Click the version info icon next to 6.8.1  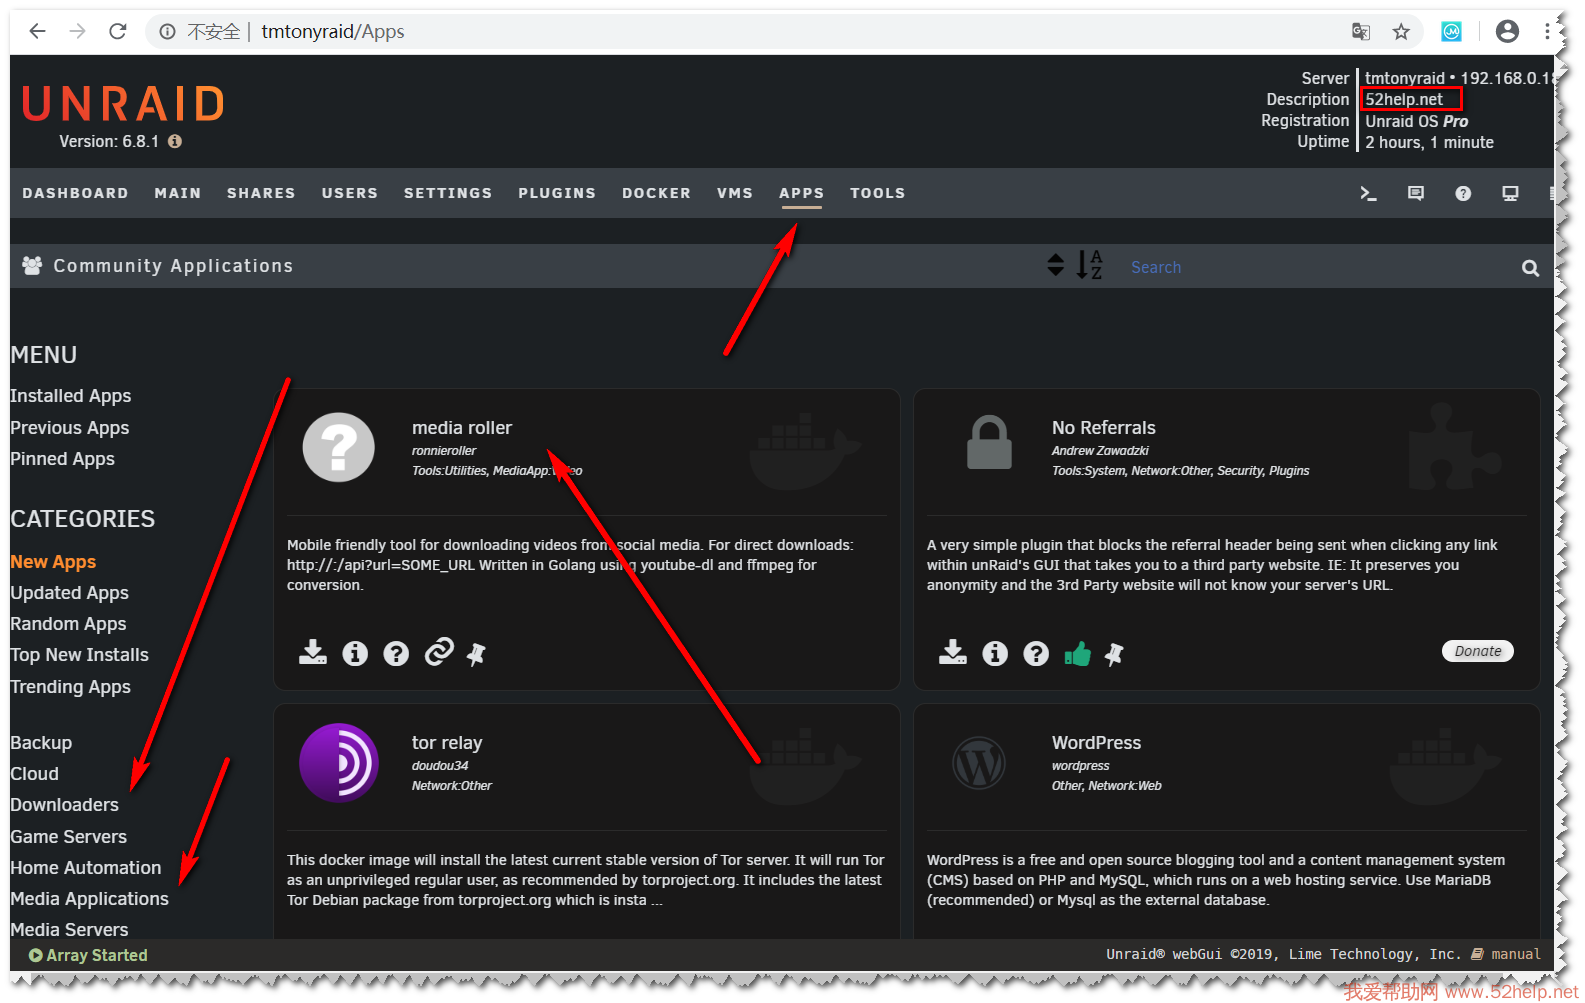(x=175, y=141)
